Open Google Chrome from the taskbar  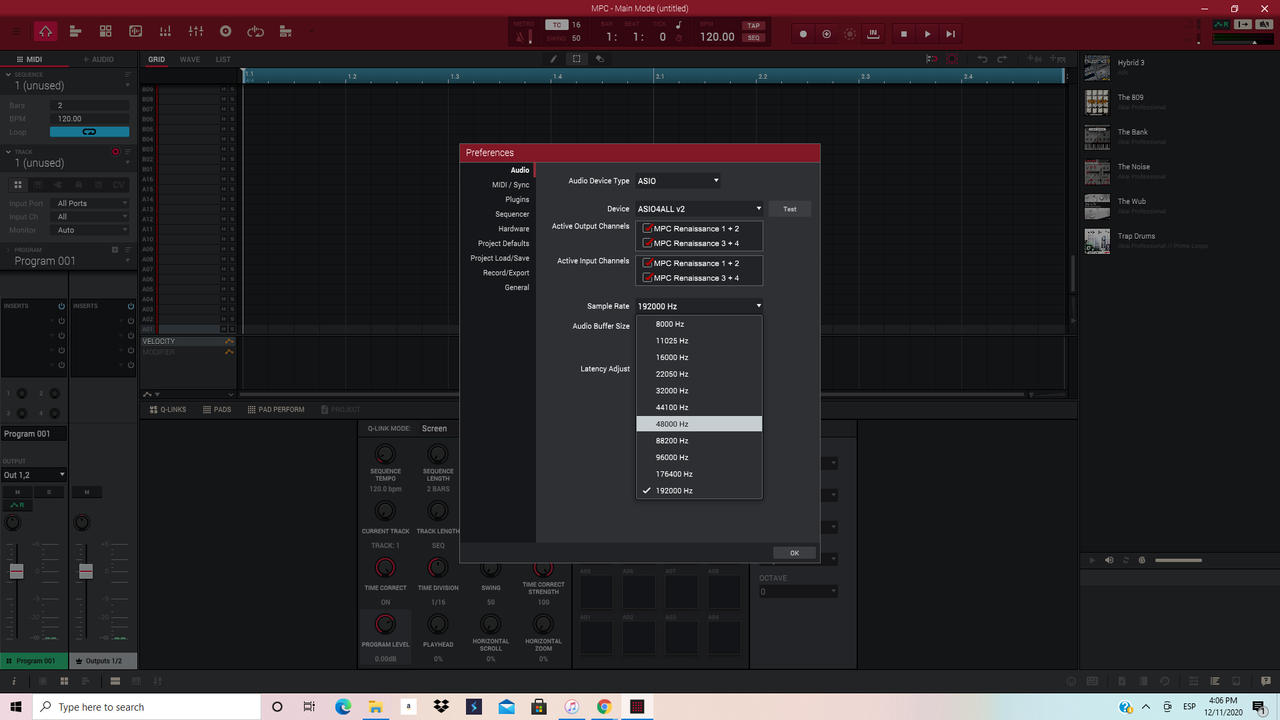(x=604, y=706)
